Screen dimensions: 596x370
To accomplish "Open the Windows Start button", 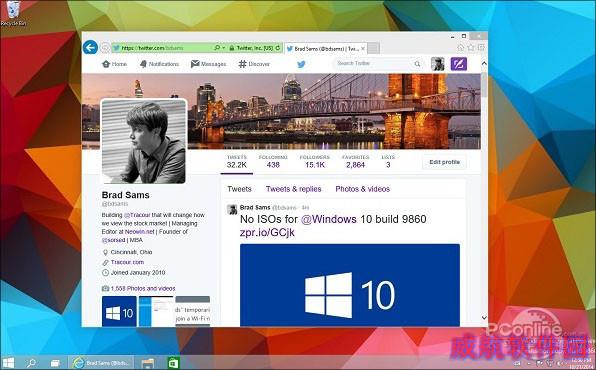I will pos(8,363).
